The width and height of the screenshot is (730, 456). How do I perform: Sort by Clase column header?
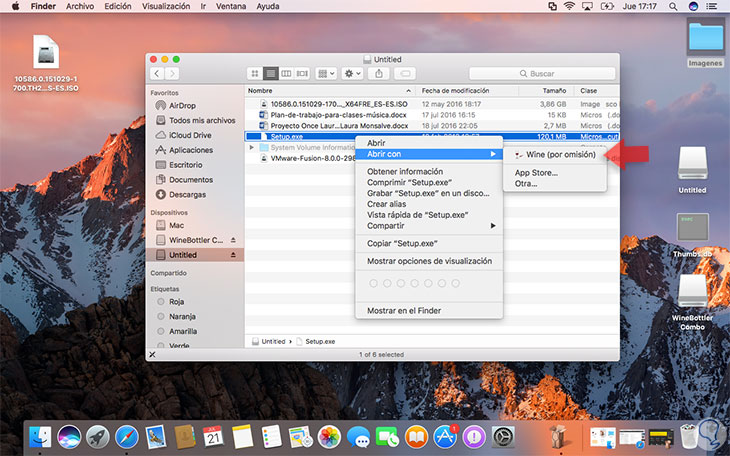(597, 91)
